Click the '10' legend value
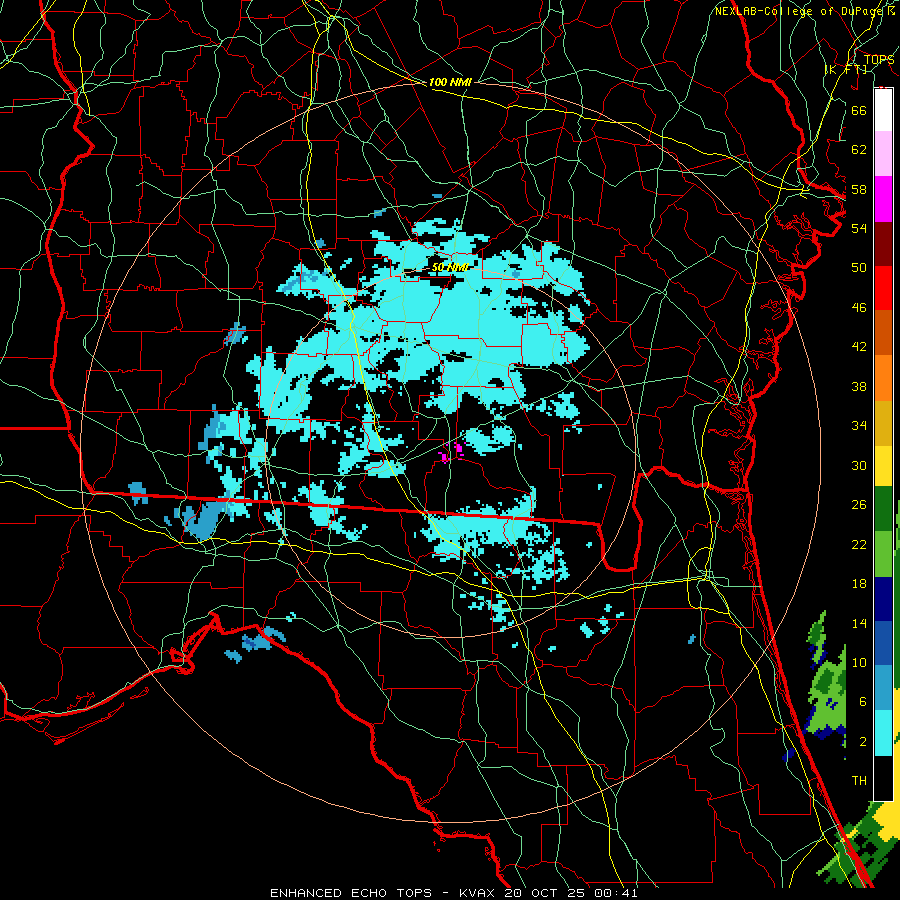This screenshot has width=900, height=900. click(x=859, y=662)
